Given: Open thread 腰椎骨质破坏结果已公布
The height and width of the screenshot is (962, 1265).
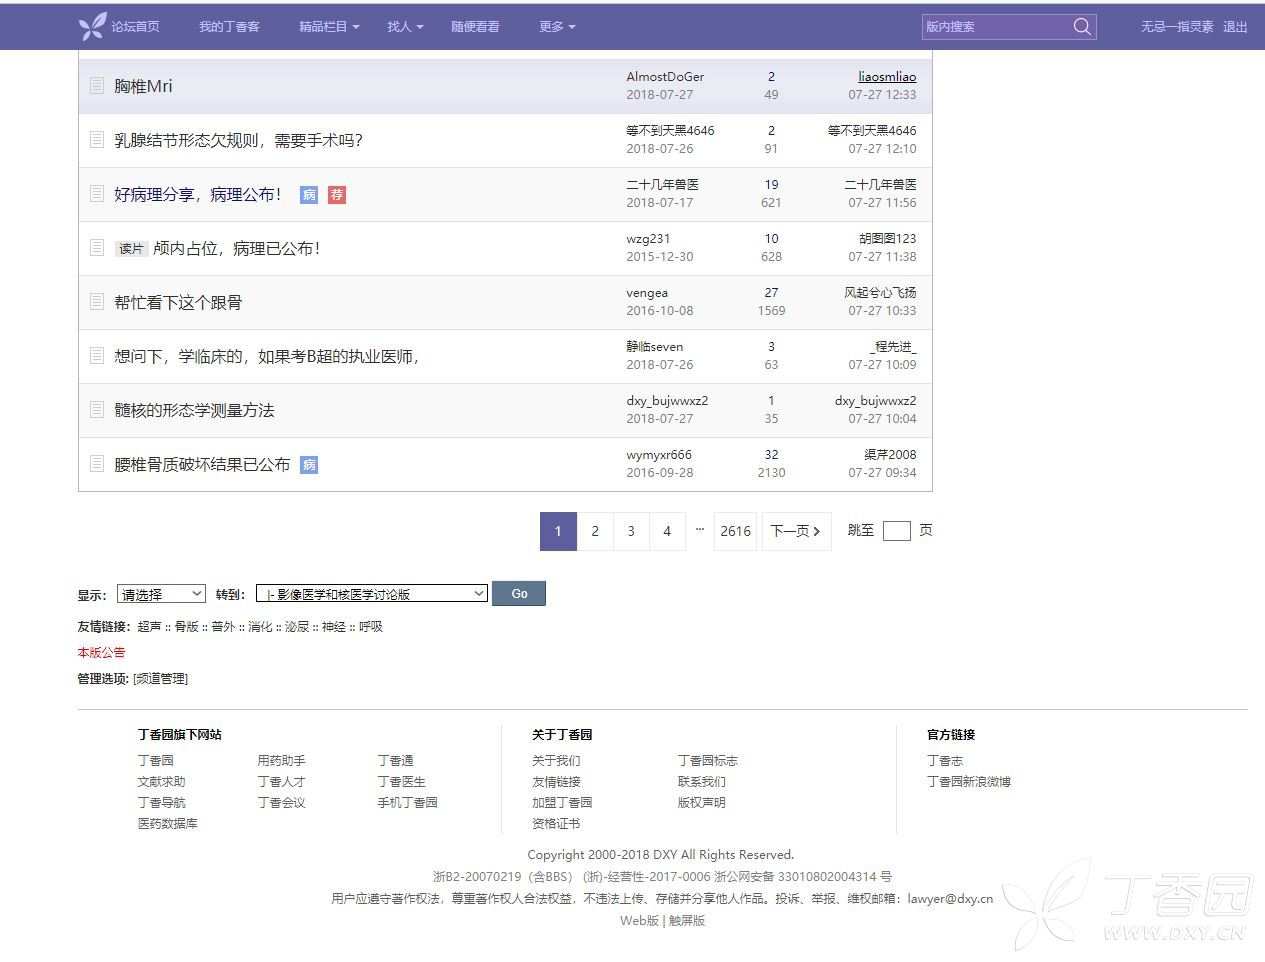Looking at the screenshot, I should [202, 464].
